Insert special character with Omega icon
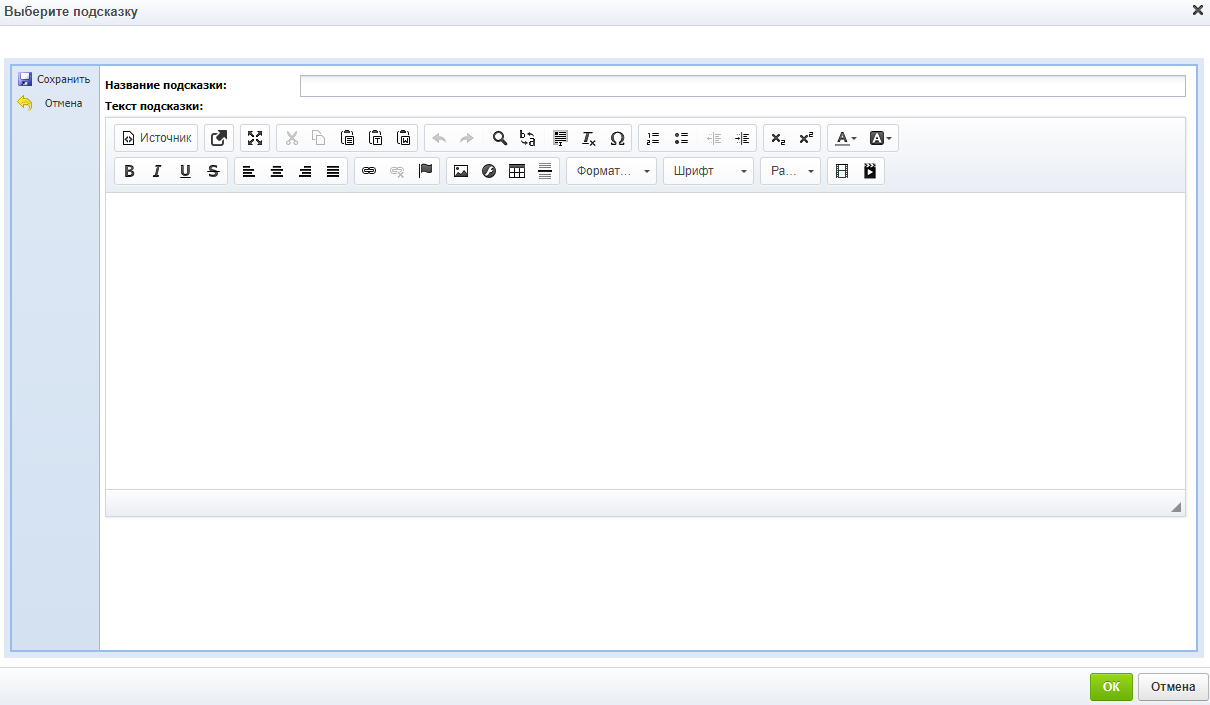The image size is (1210, 705). 617,138
